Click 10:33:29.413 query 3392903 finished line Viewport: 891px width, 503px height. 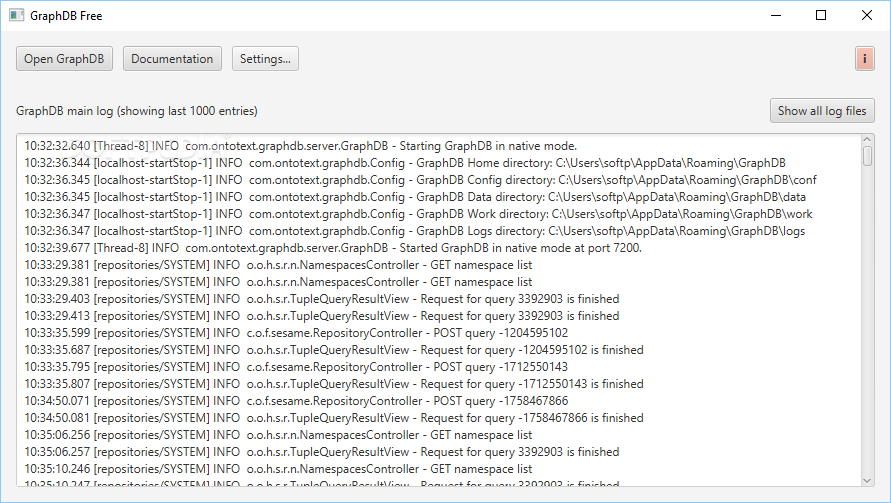pyautogui.click(x=322, y=316)
